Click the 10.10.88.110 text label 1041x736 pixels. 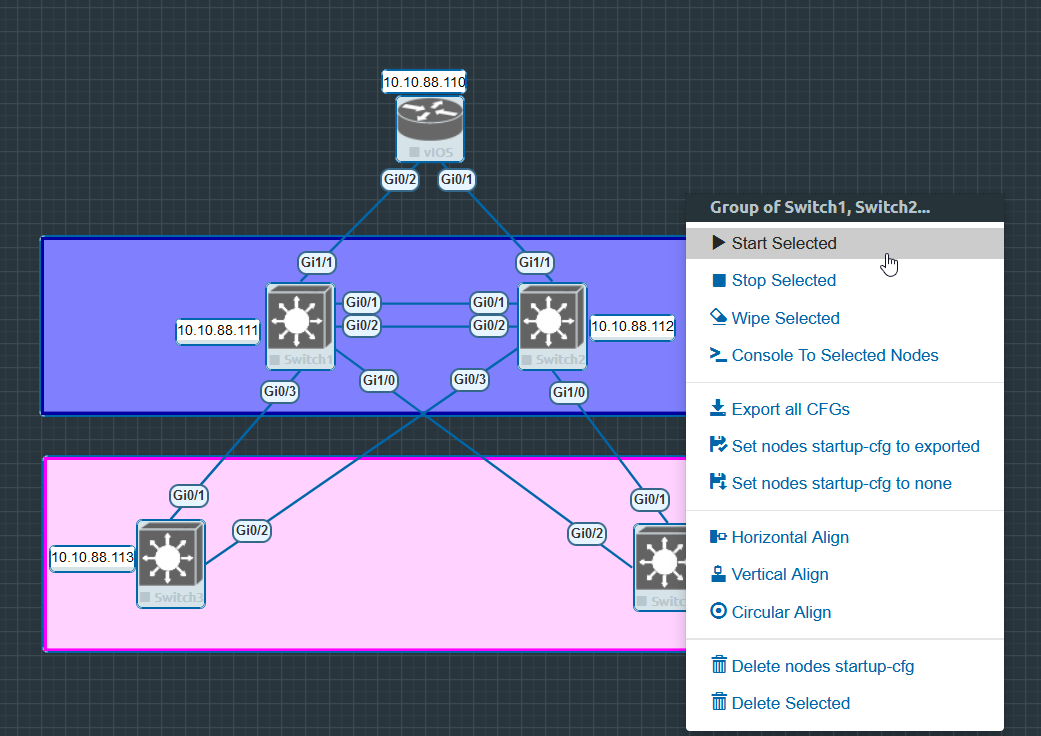pos(424,82)
